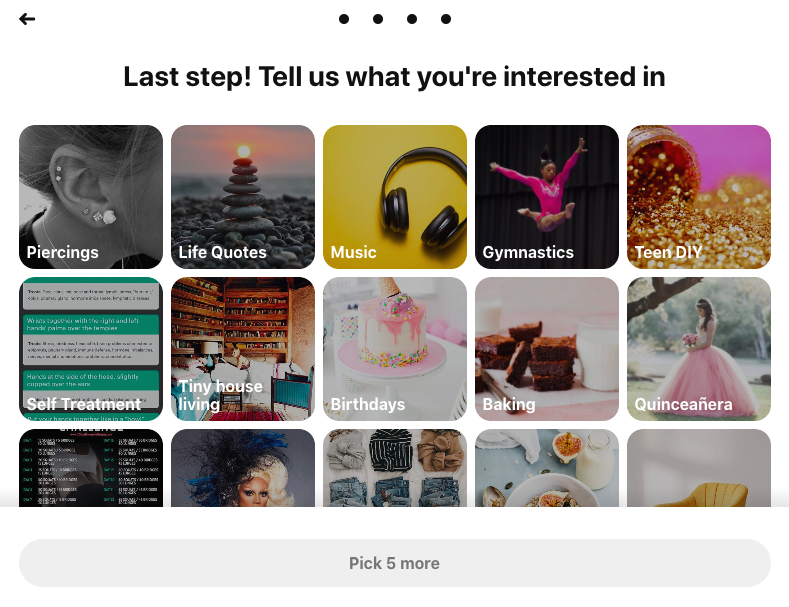Click the first progress step dot
The image size is (789, 607).
click(x=344, y=19)
